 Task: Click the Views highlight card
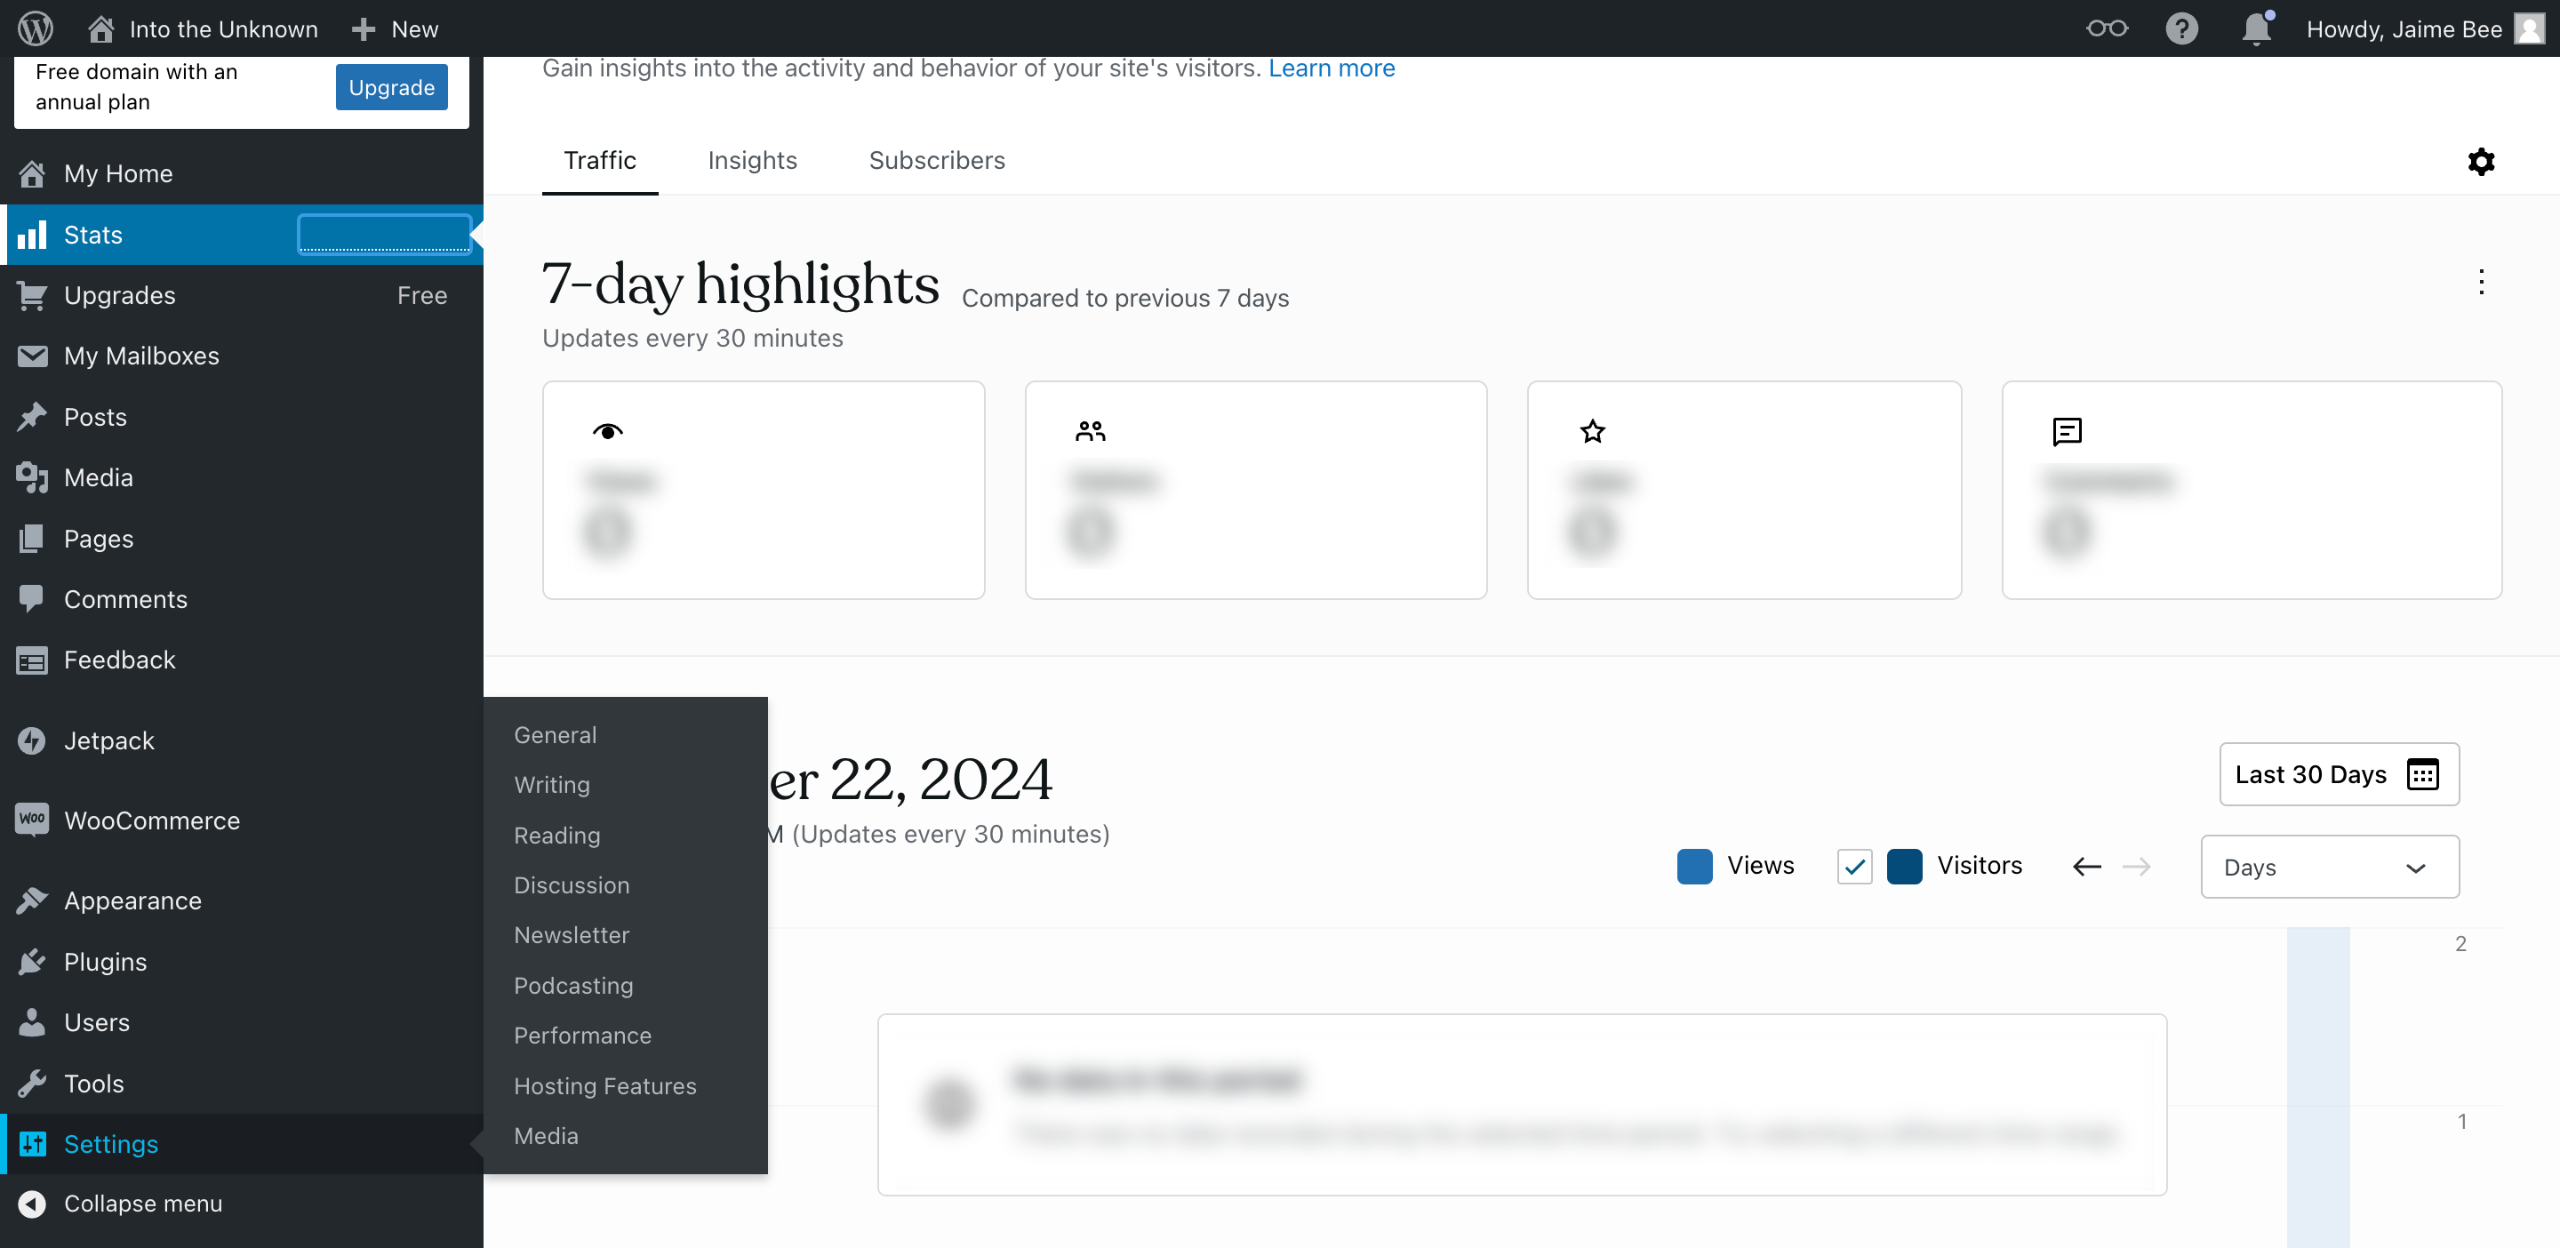pyautogui.click(x=763, y=490)
